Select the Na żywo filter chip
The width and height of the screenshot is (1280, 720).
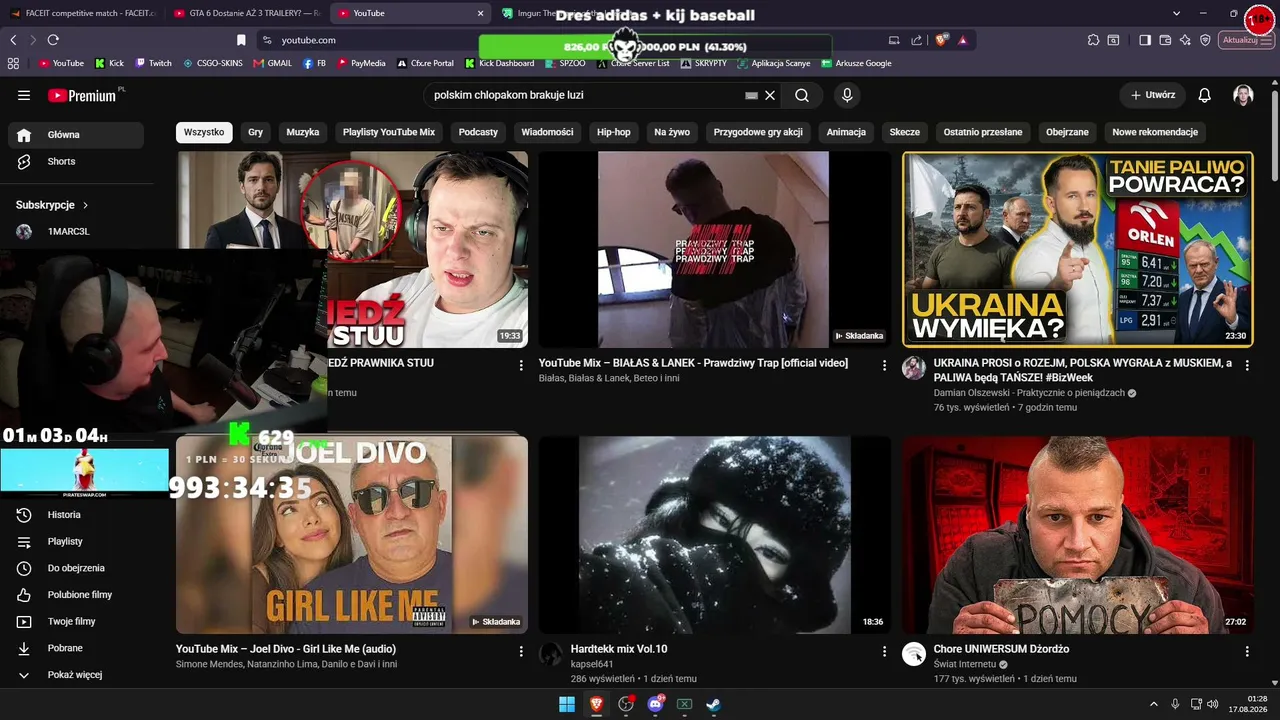pyautogui.click(x=672, y=132)
